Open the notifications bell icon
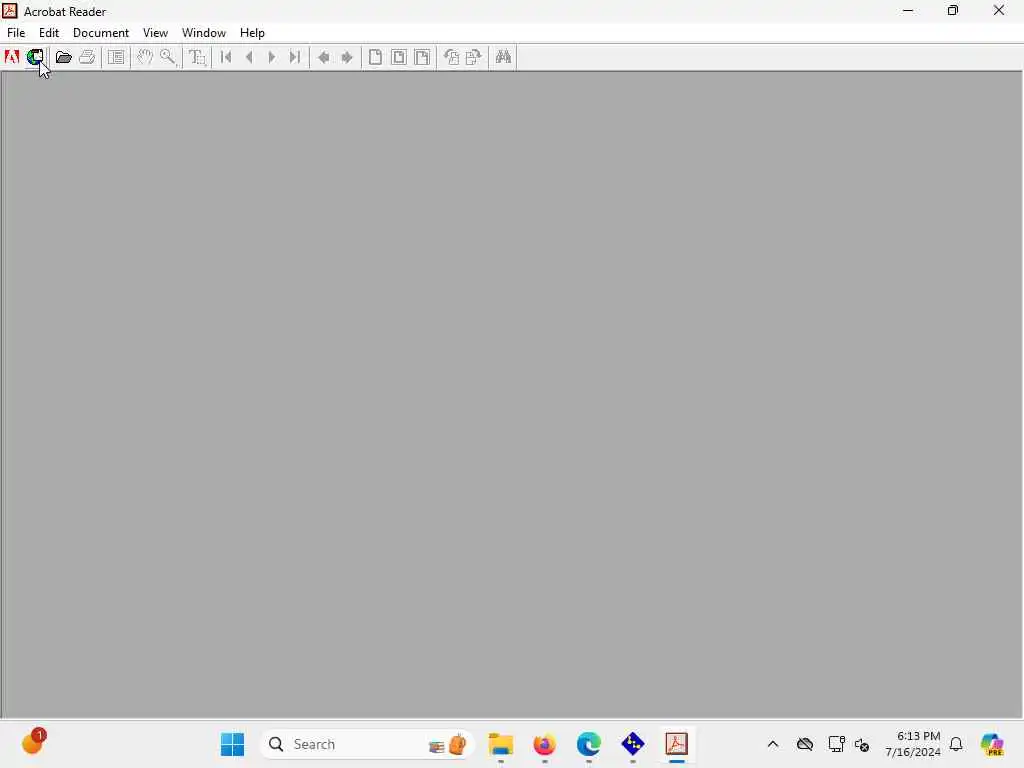1024x768 pixels. pyautogui.click(x=956, y=744)
